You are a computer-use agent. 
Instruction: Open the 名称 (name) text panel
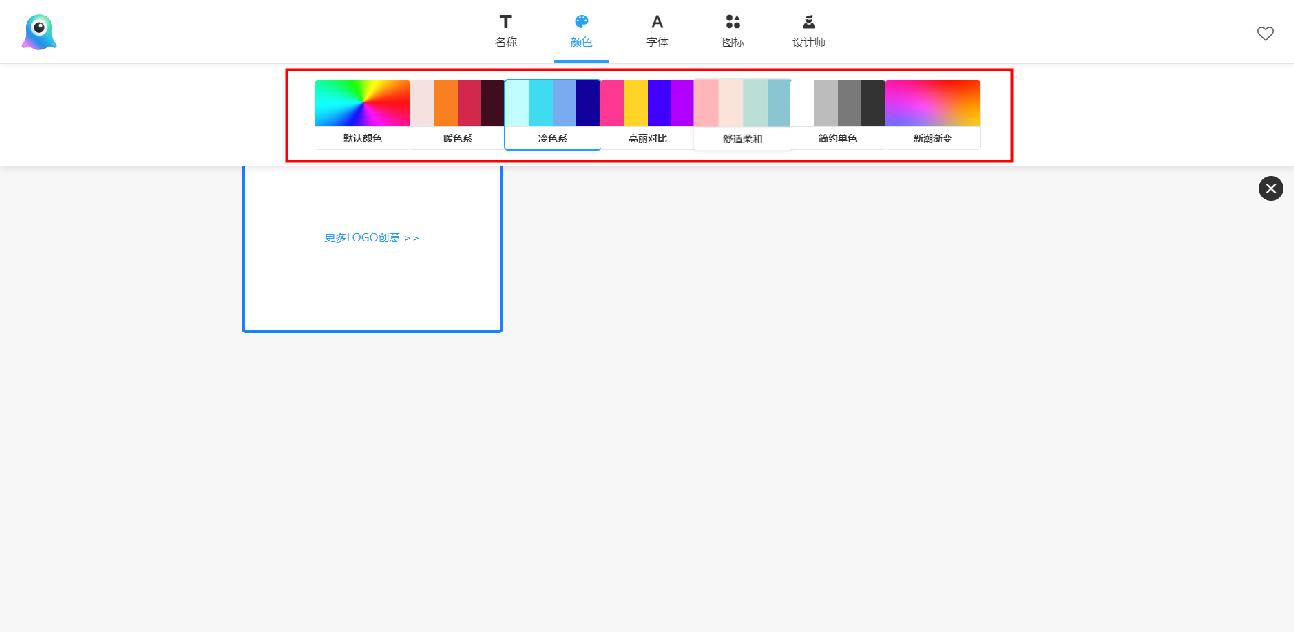click(x=505, y=30)
